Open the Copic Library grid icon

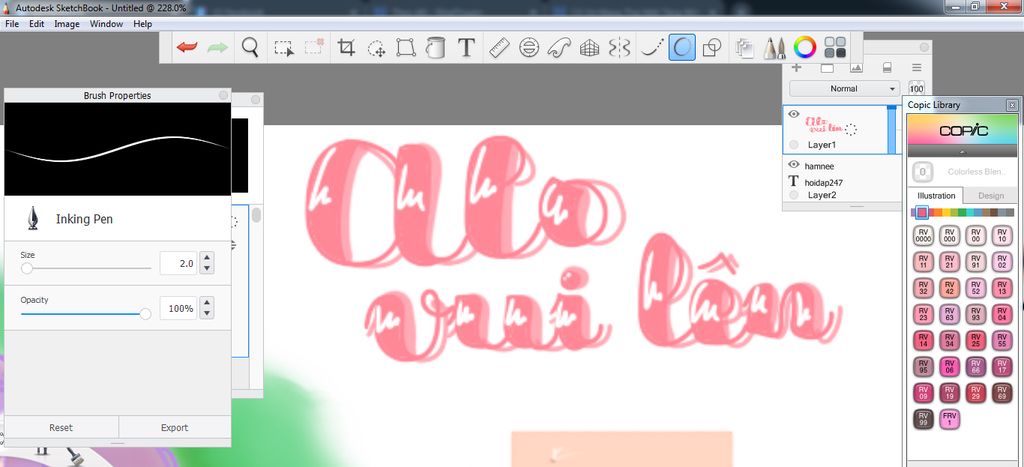pos(835,48)
